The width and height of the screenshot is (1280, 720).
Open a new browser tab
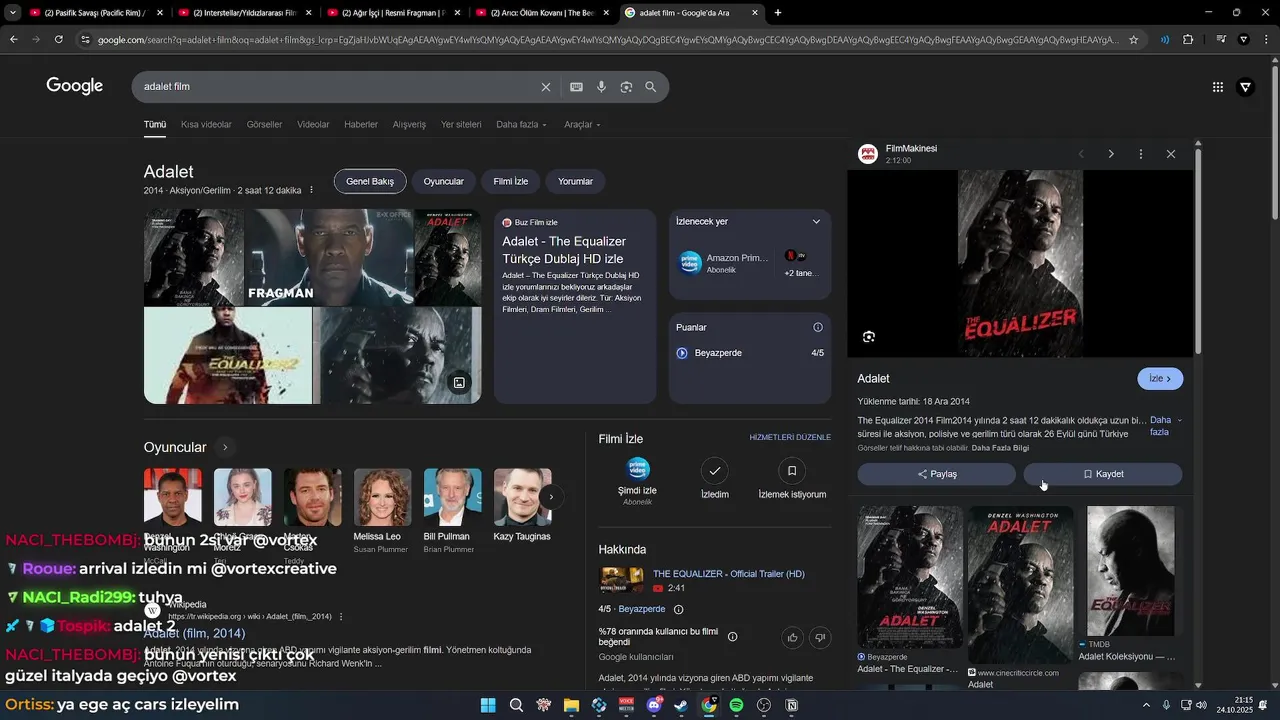(x=778, y=13)
